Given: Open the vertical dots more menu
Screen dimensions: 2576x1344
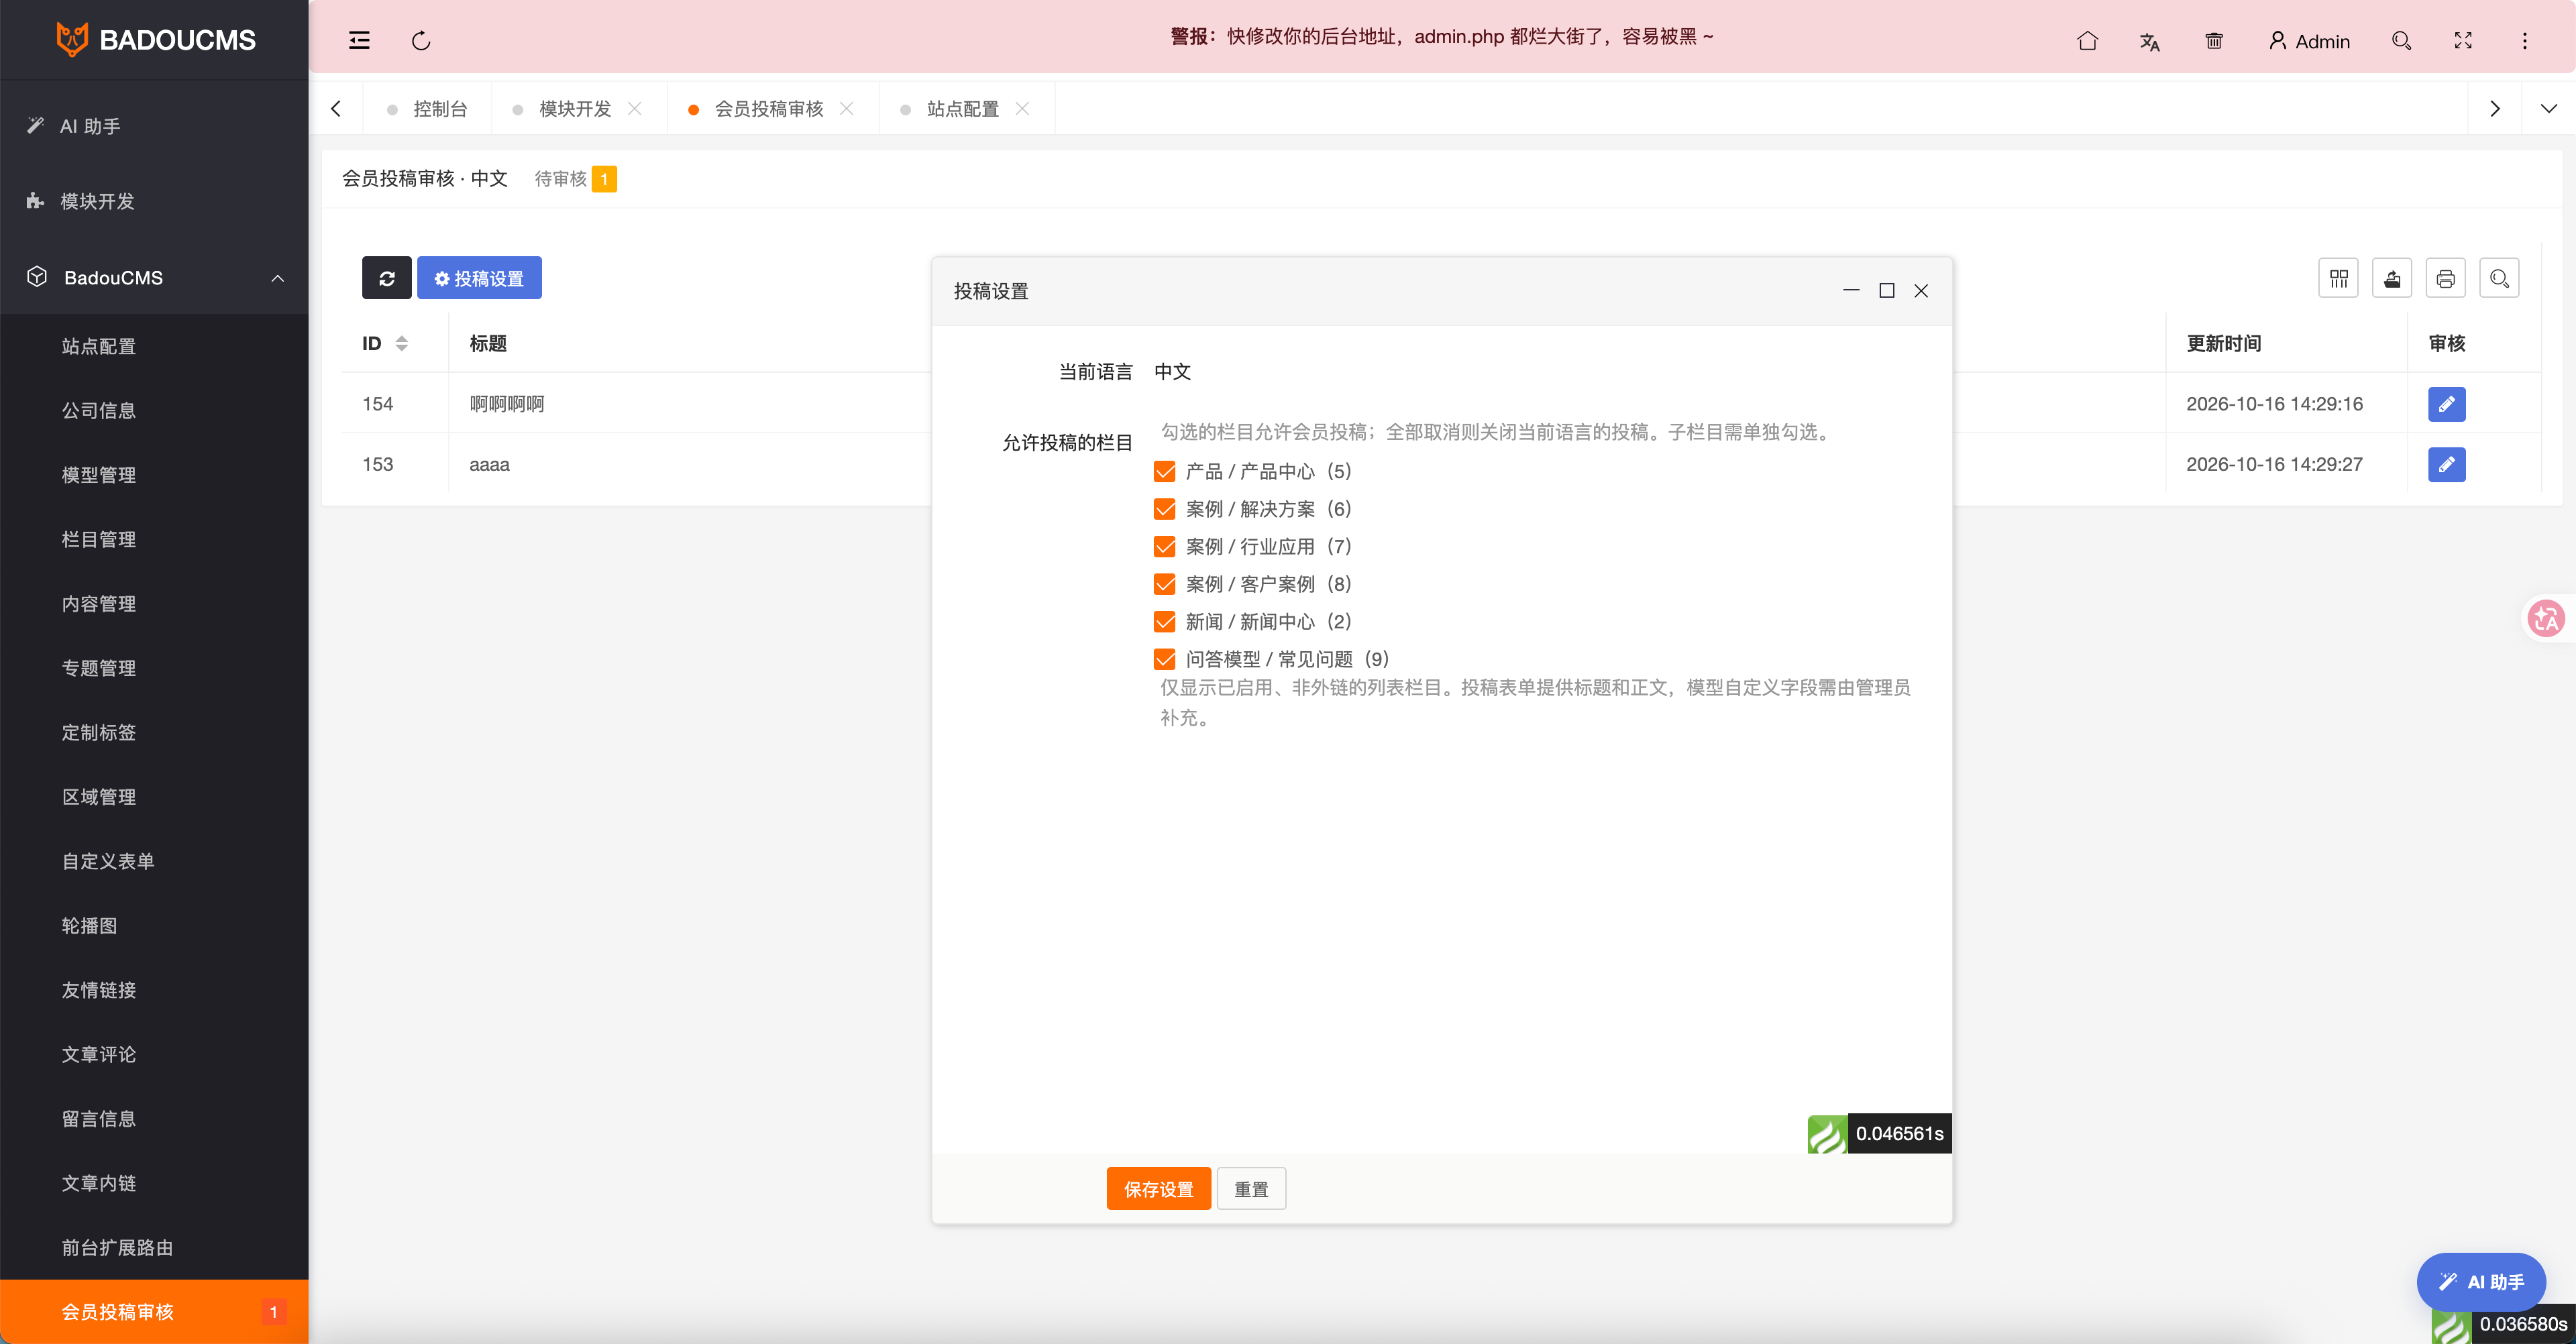Looking at the screenshot, I should (x=2525, y=41).
